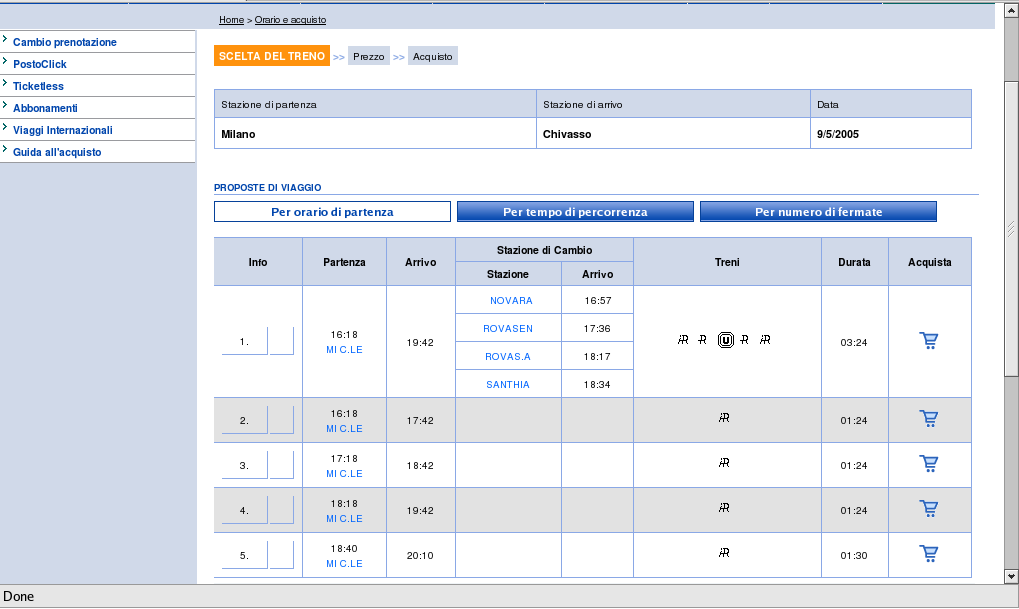This screenshot has width=1019, height=609.
Task: Click the PROPOSTE DI VIAGGIO heading
Action: (x=268, y=188)
